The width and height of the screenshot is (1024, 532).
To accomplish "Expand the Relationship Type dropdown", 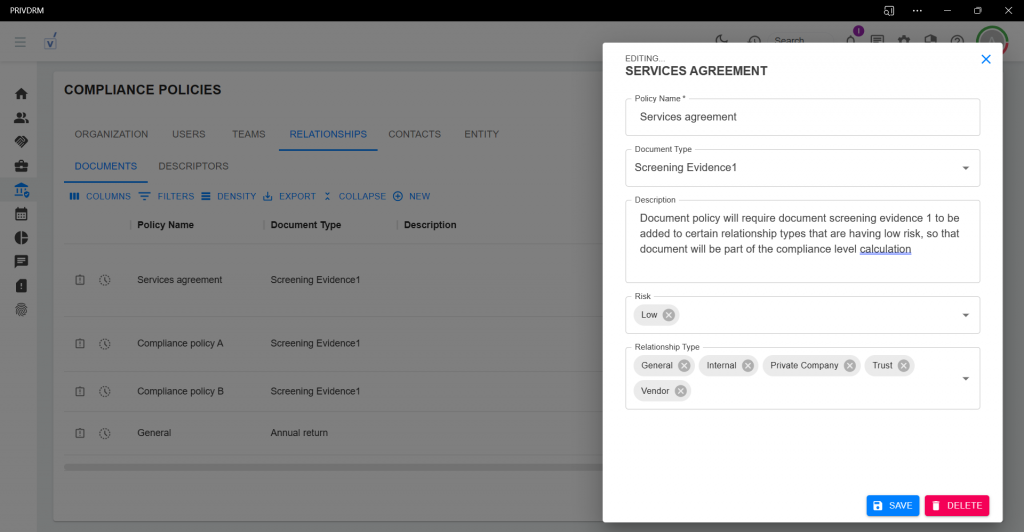I will pos(965,378).
